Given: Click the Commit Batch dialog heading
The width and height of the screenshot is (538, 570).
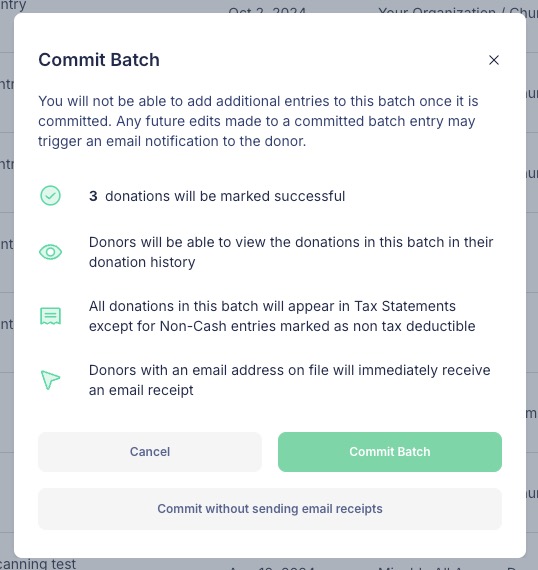Looking at the screenshot, I should pyautogui.click(x=99, y=60).
